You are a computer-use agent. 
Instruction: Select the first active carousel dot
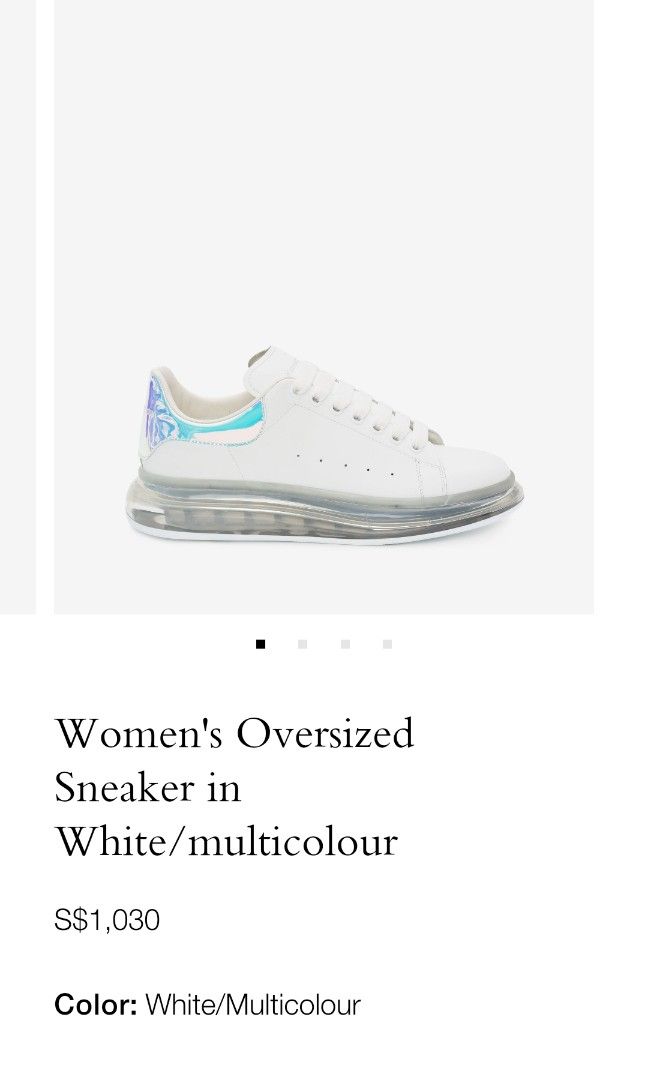(260, 644)
